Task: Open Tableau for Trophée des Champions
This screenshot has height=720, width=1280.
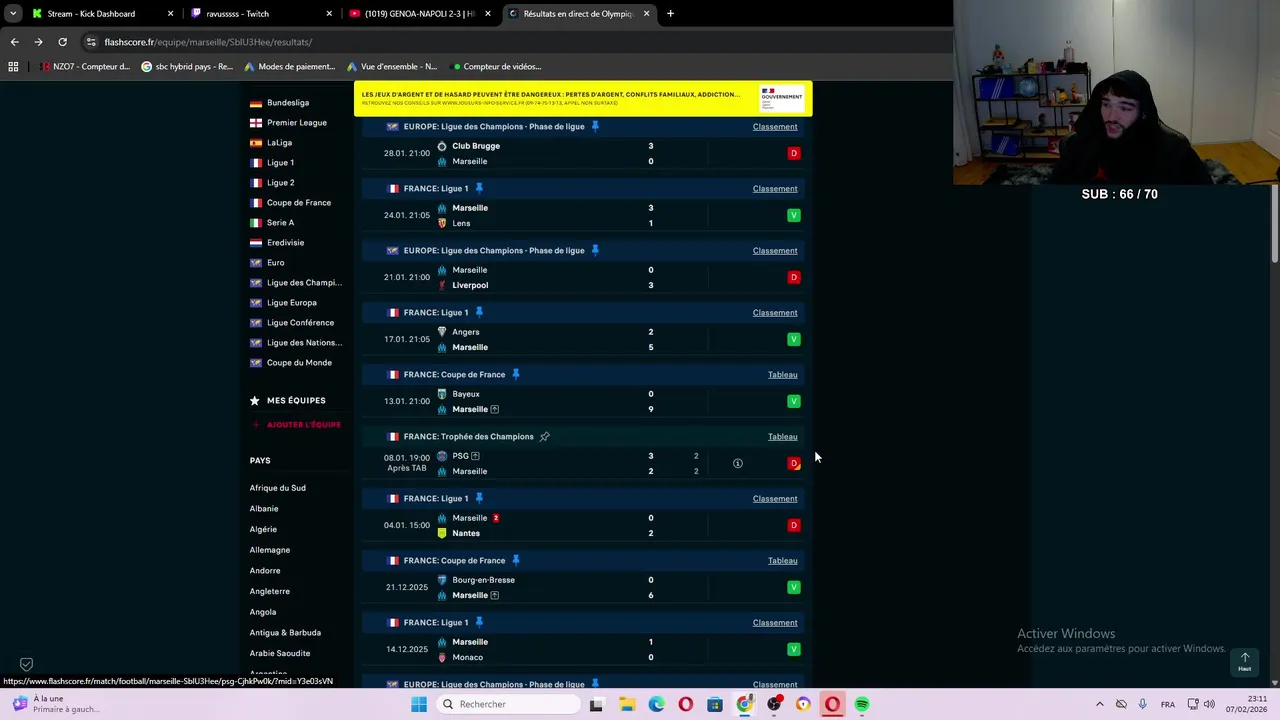Action: [782, 436]
